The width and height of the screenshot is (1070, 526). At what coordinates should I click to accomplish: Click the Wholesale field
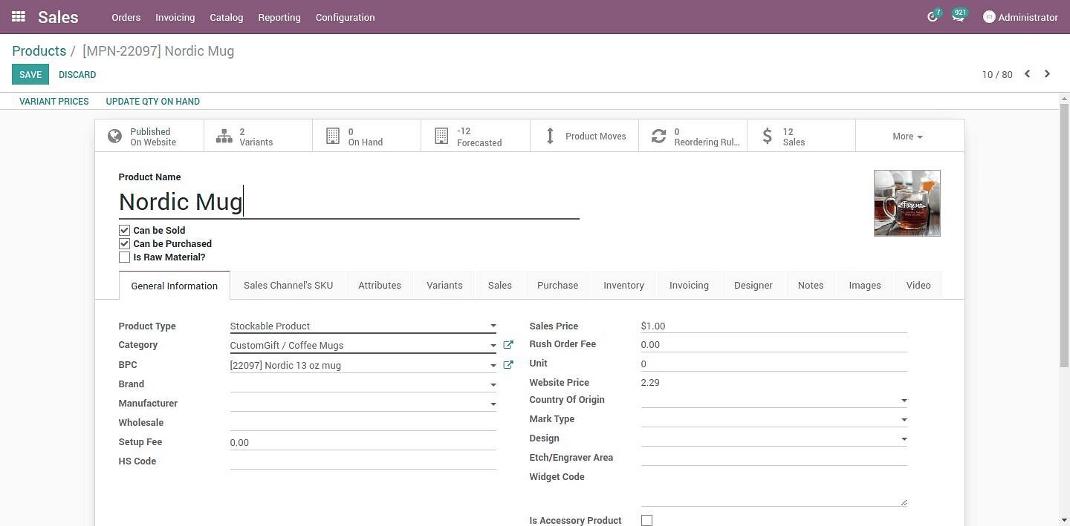[x=363, y=423]
